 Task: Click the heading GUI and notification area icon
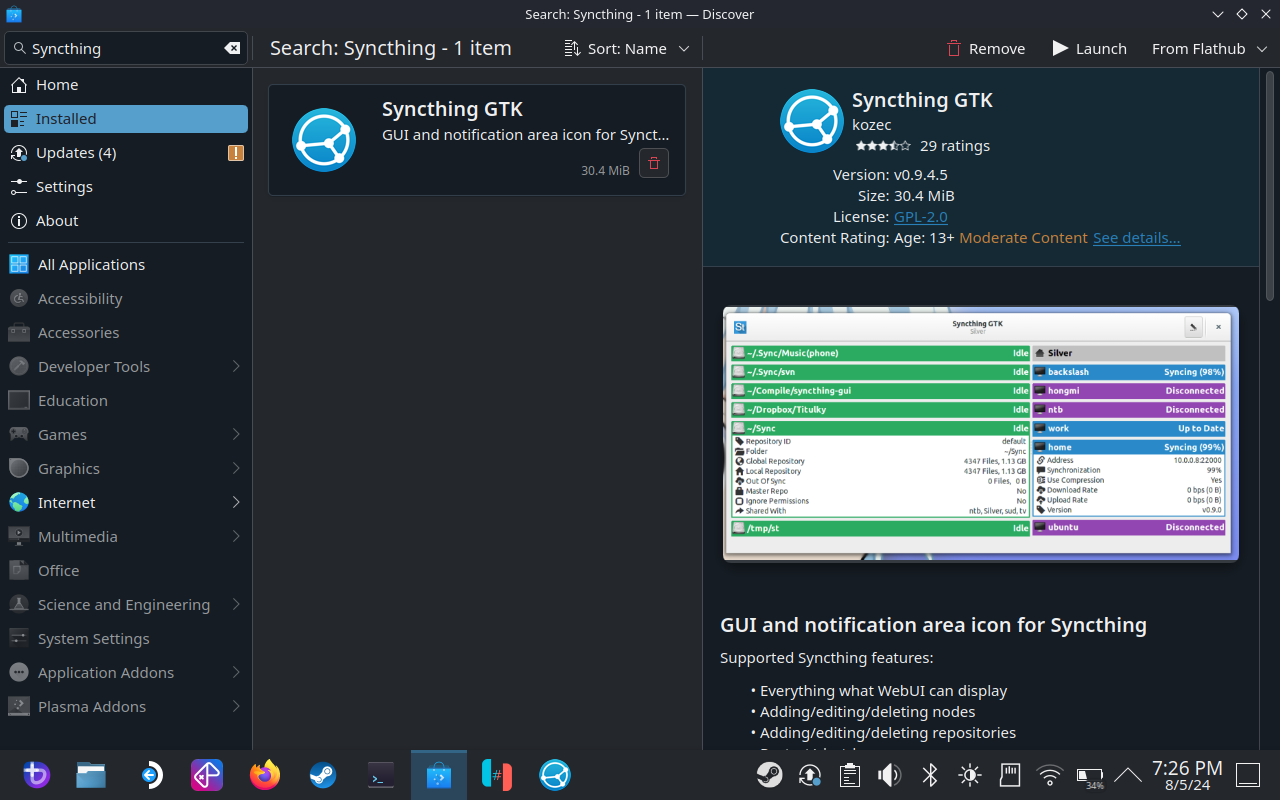[x=933, y=625]
